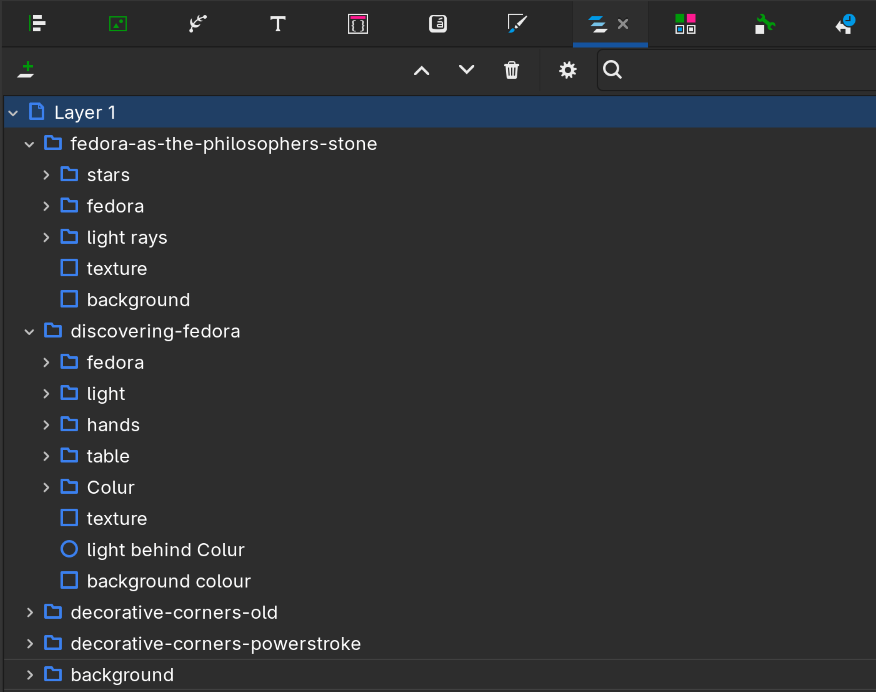Image resolution: width=876 pixels, height=692 pixels.
Task: Open the Text and Font tab
Action: [278, 24]
